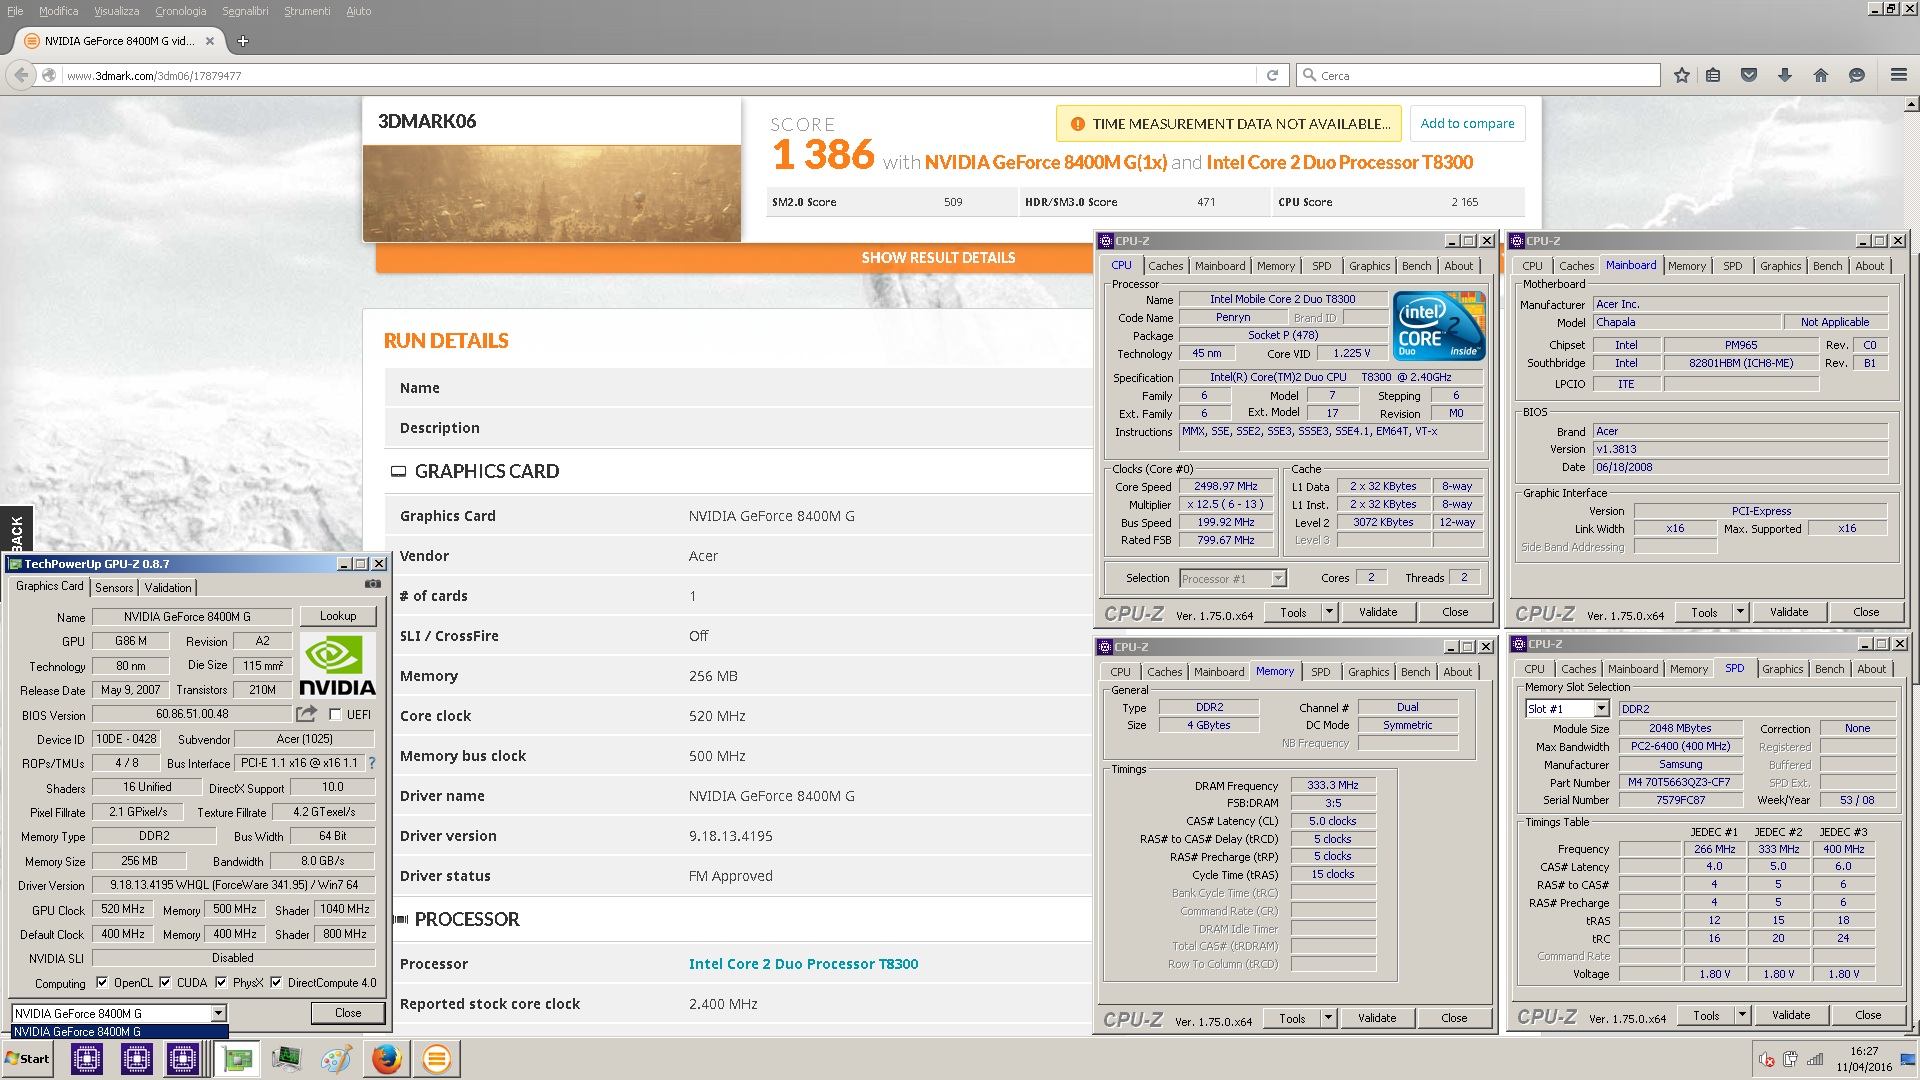1920x1080 pixels.
Task: Open a new browser tab
Action: (x=243, y=41)
